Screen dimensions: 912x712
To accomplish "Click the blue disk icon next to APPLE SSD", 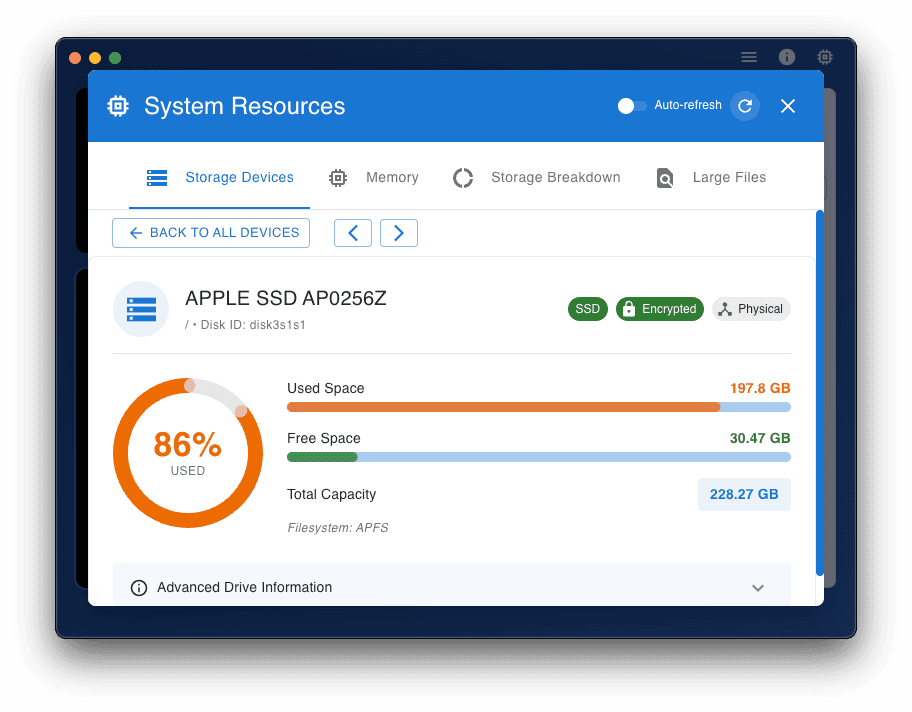I will (141, 309).
